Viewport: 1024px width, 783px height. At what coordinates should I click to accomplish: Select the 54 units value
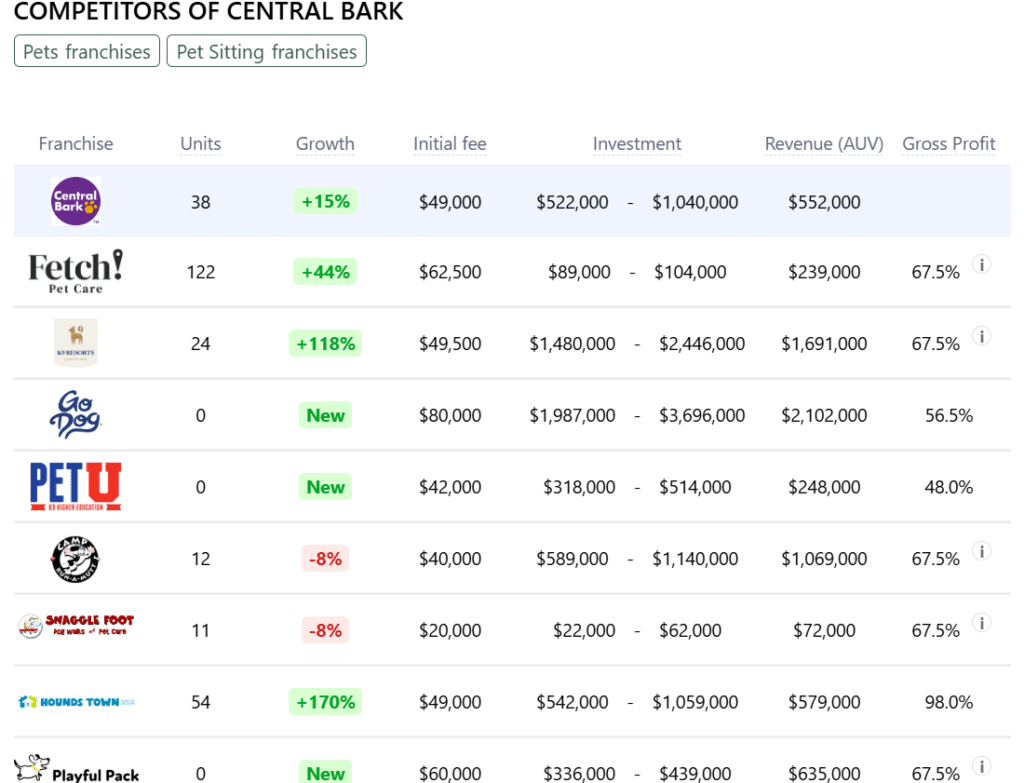click(x=200, y=702)
